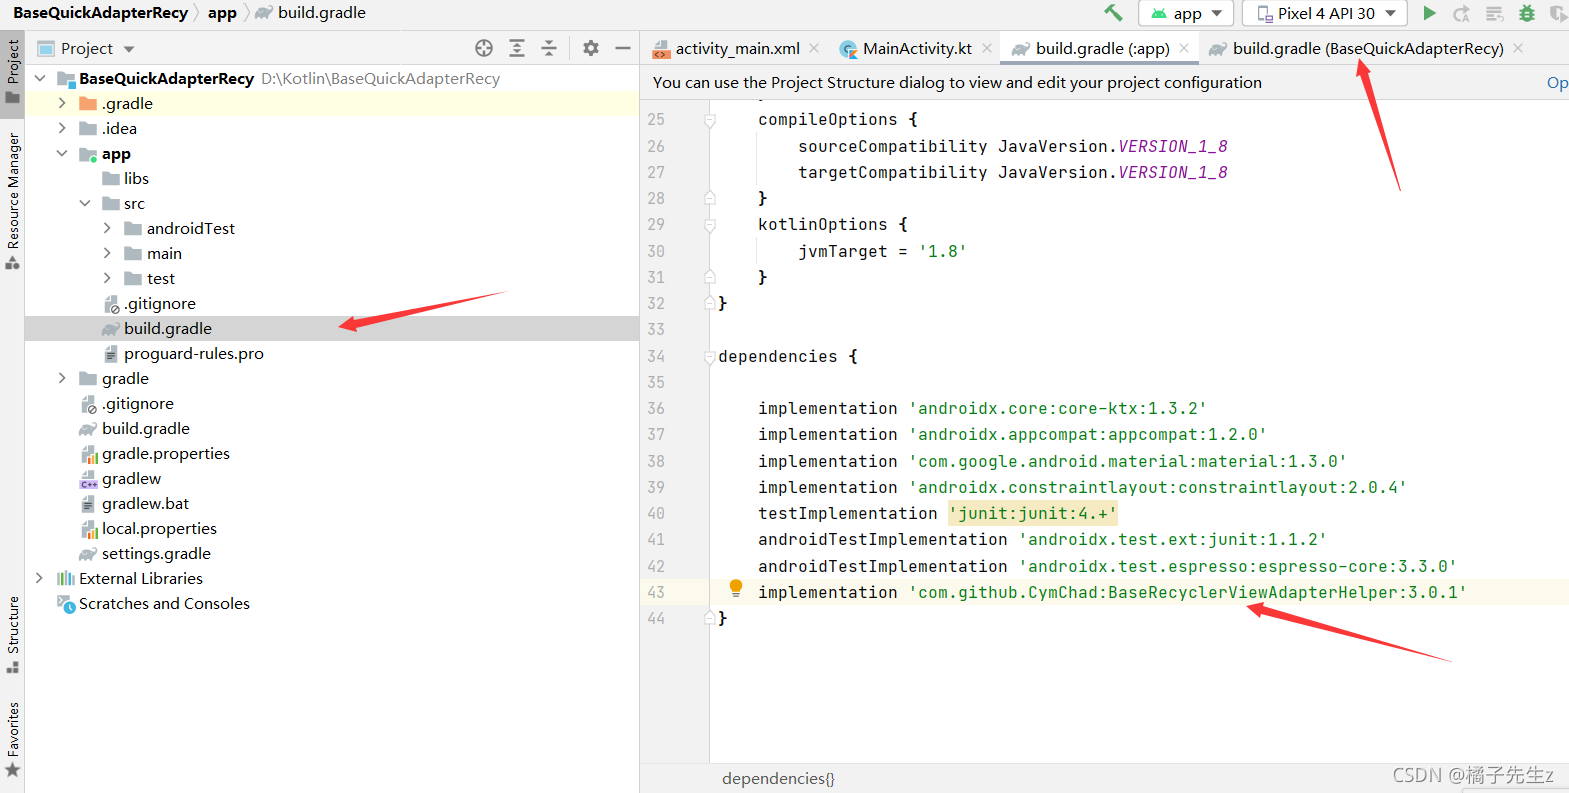This screenshot has width=1569, height=793.
Task: Click the 'junit:junit:4.+' string
Action: coord(1033,513)
